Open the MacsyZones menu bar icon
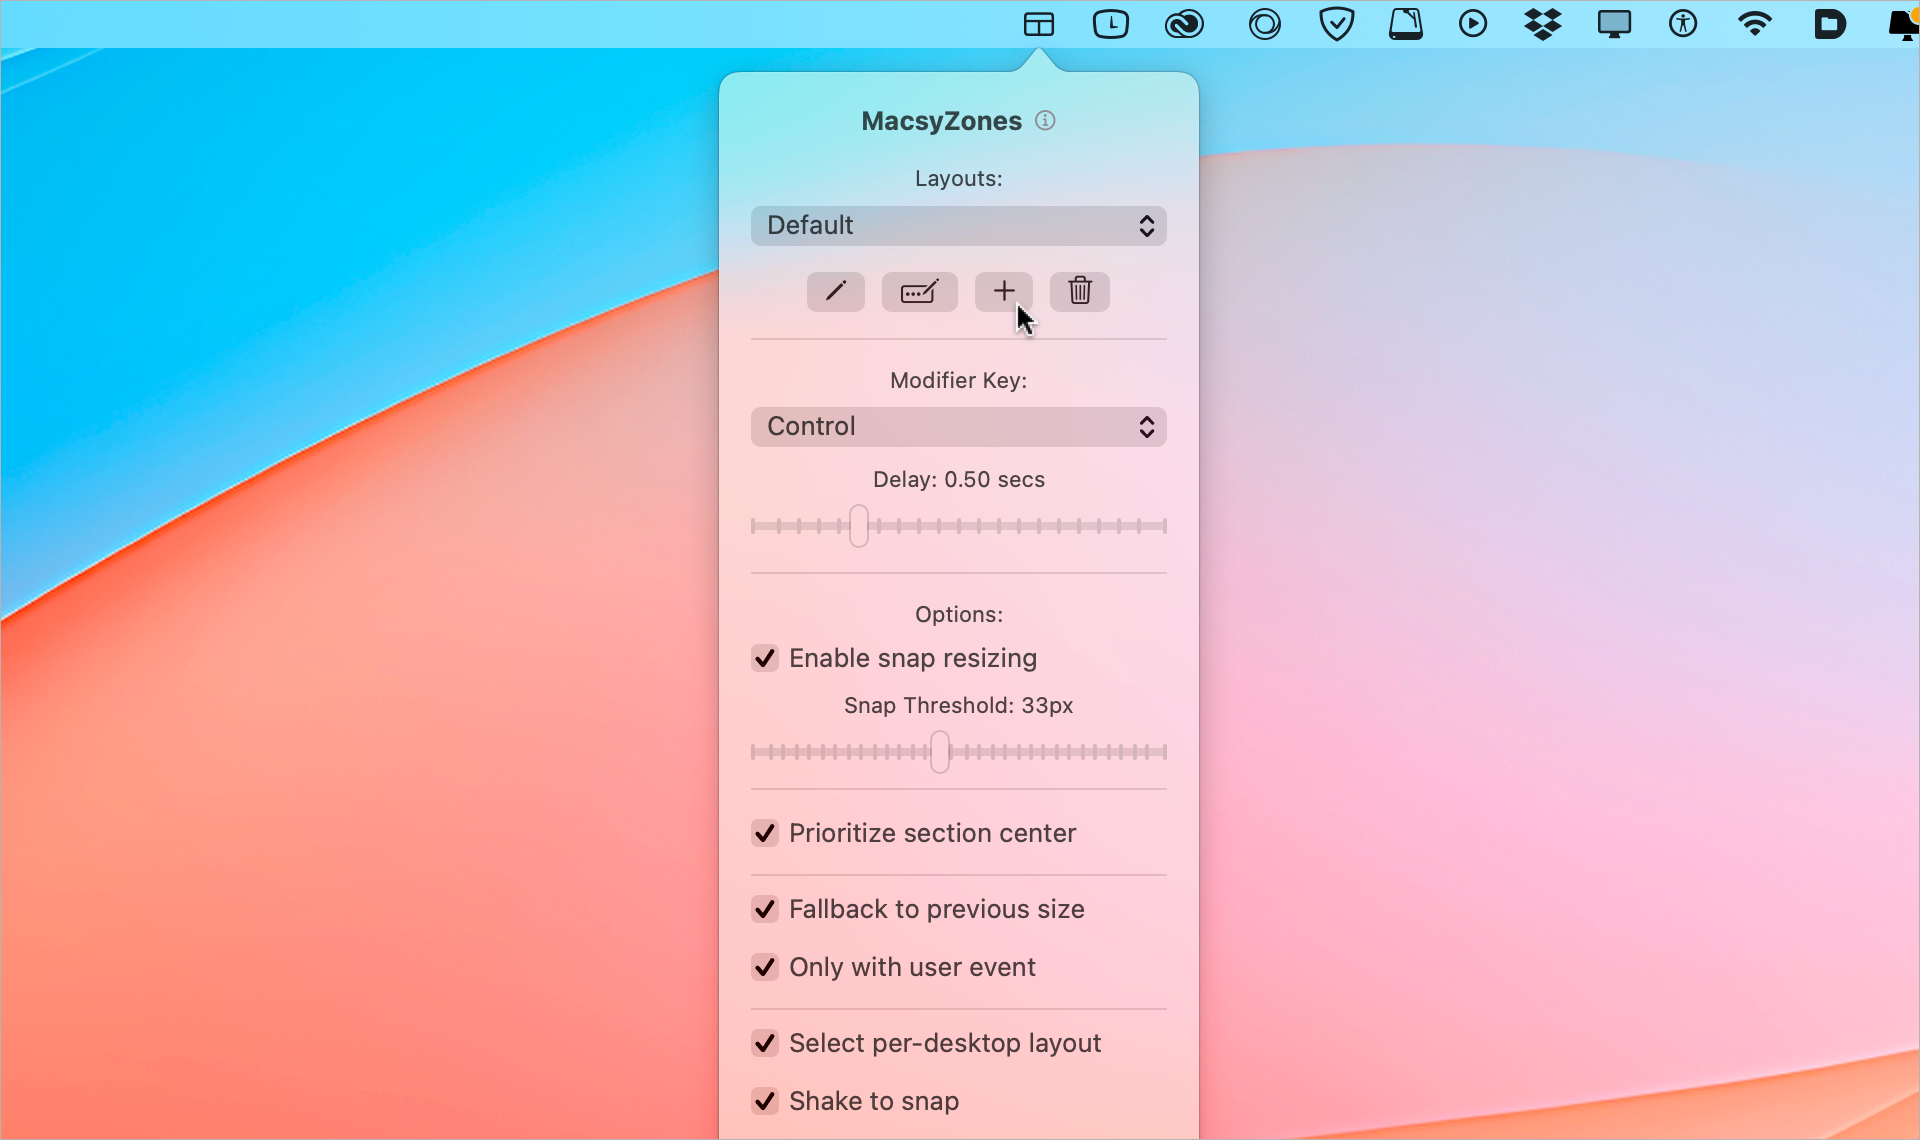This screenshot has height=1140, width=1920. (1039, 24)
